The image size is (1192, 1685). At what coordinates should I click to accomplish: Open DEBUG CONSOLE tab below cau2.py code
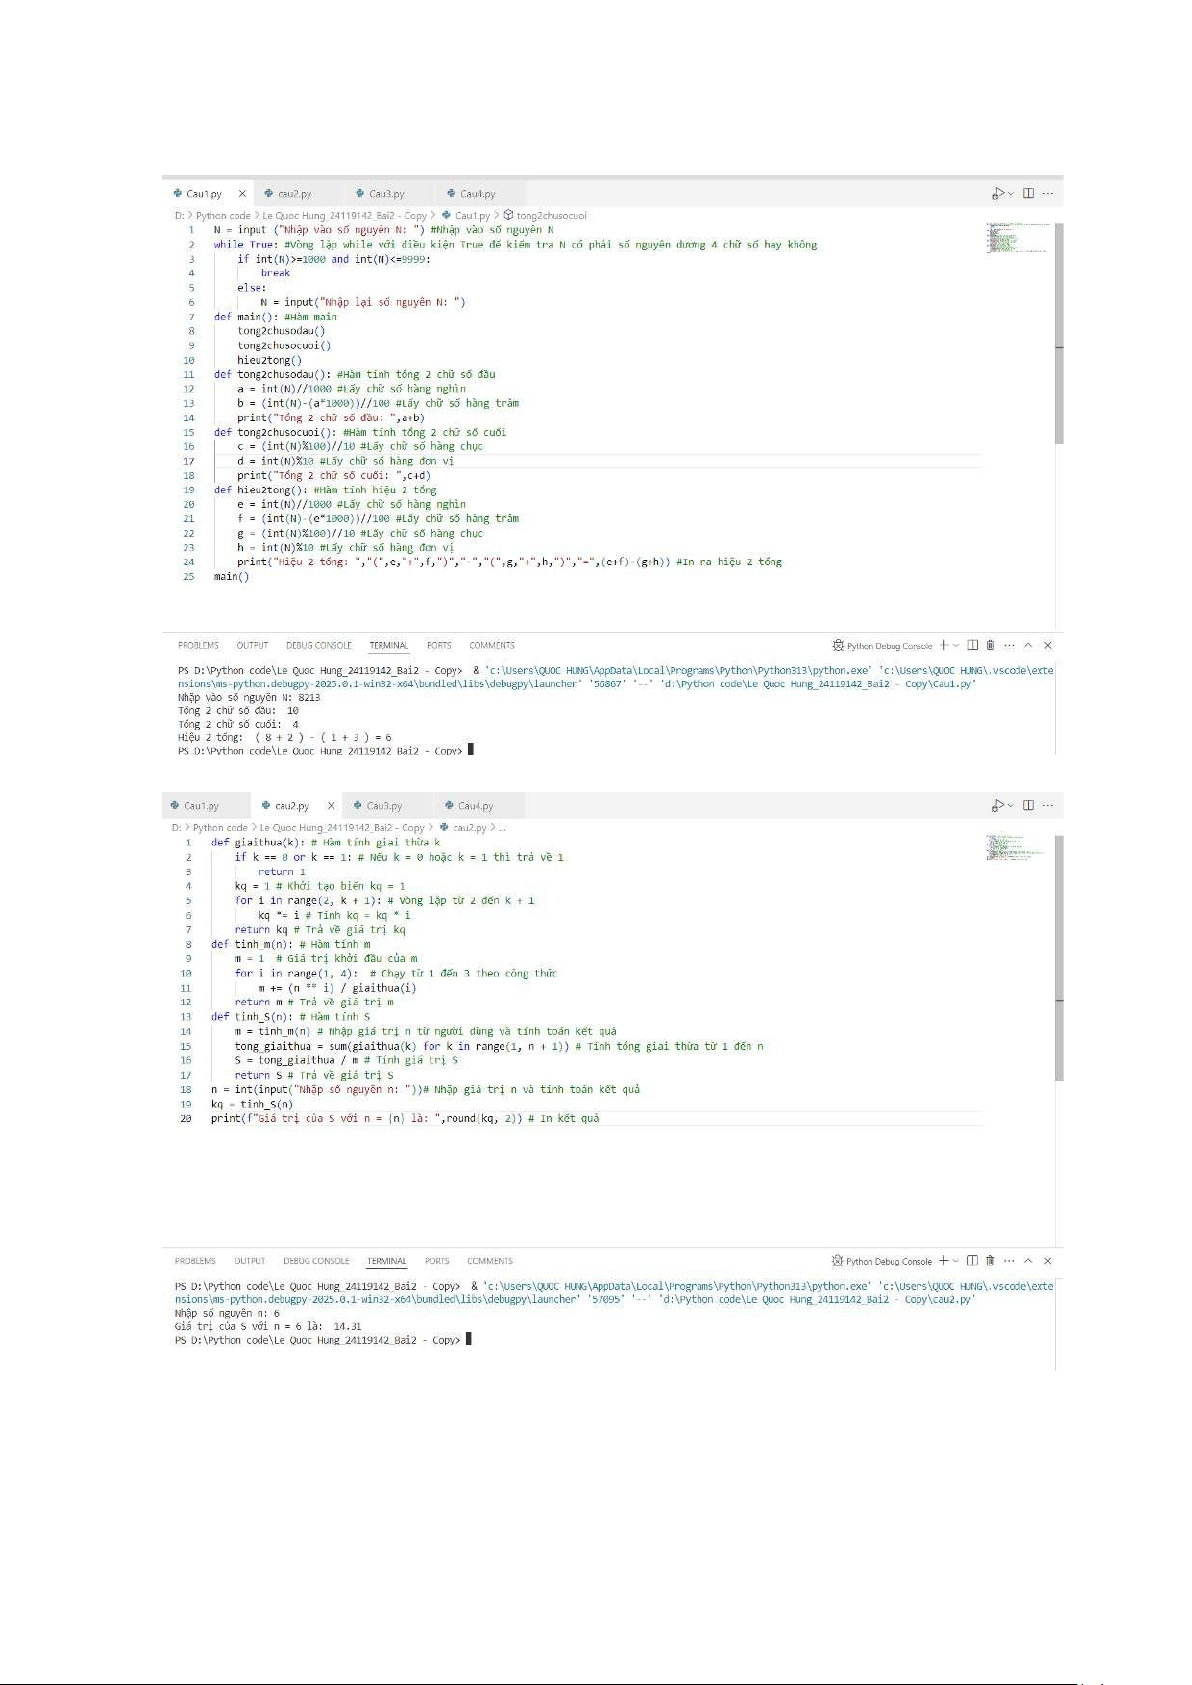coord(316,1262)
